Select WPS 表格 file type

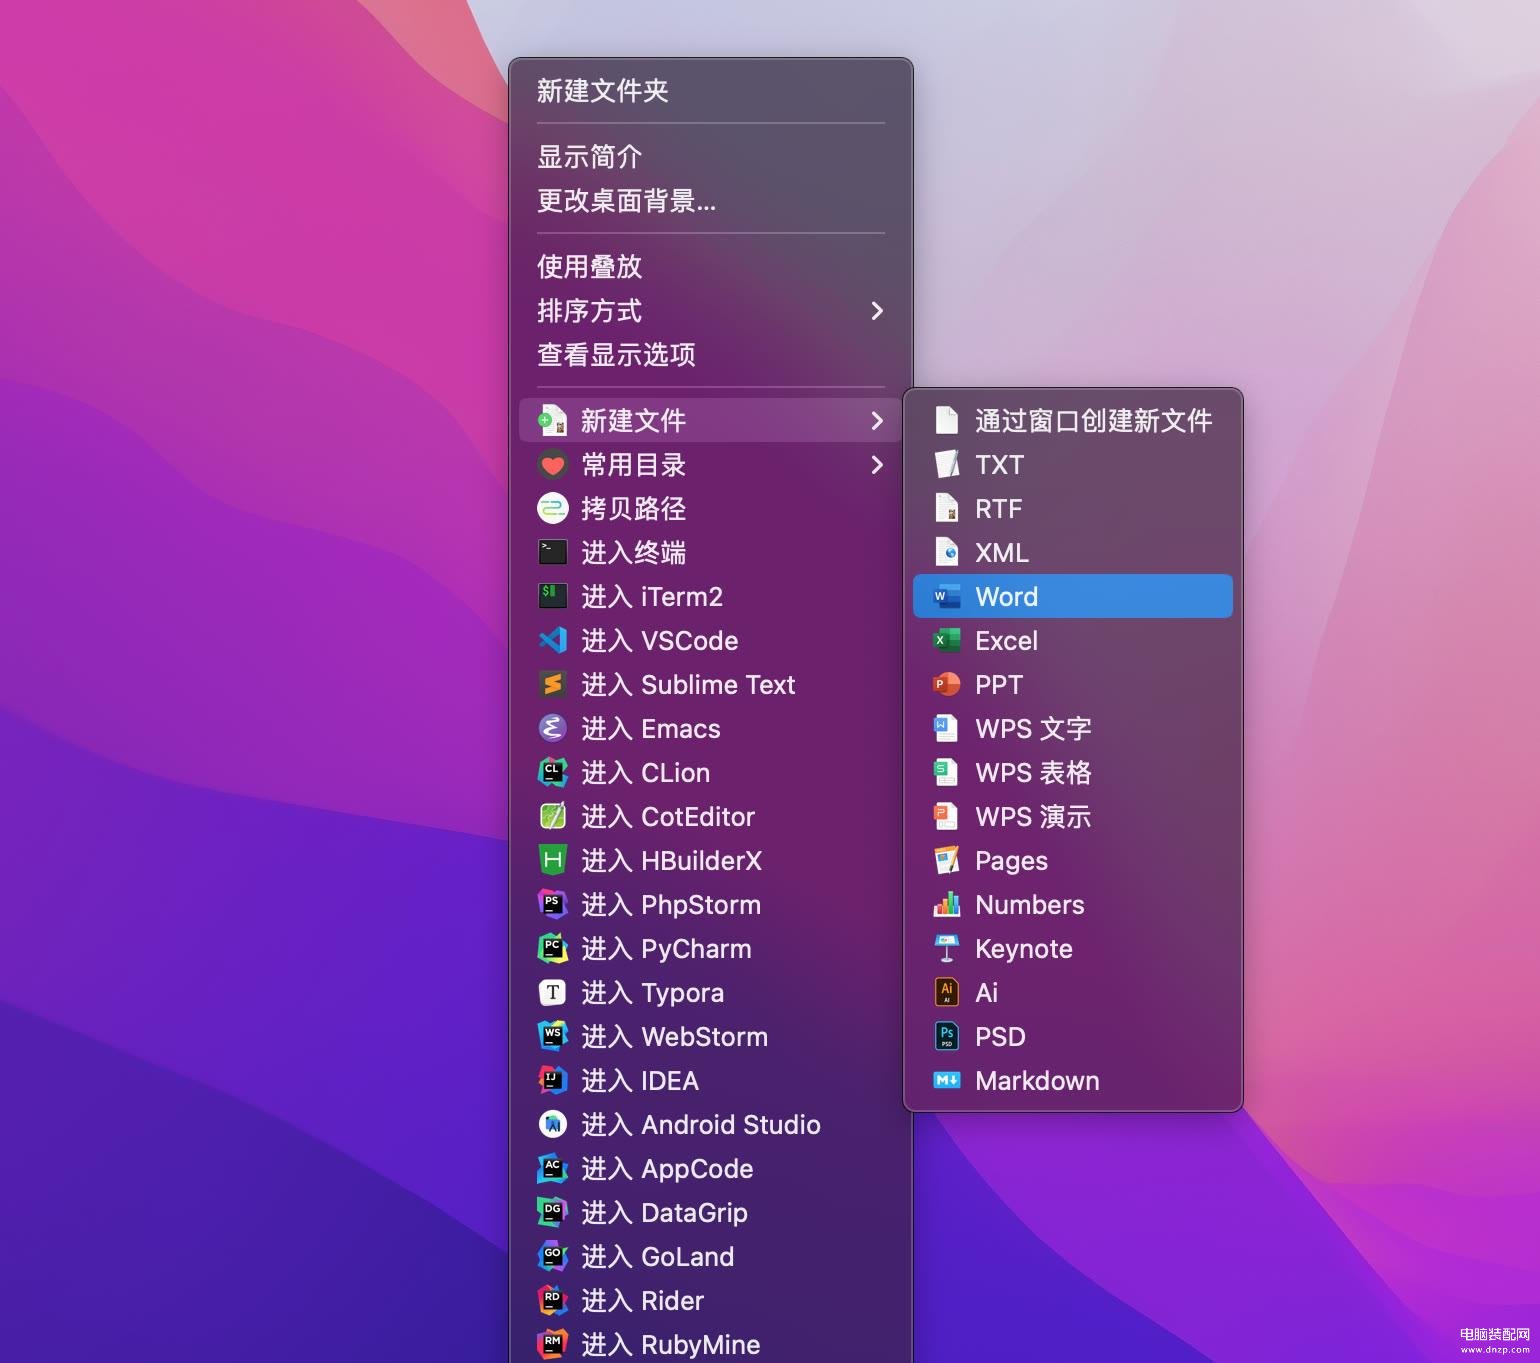1073,772
